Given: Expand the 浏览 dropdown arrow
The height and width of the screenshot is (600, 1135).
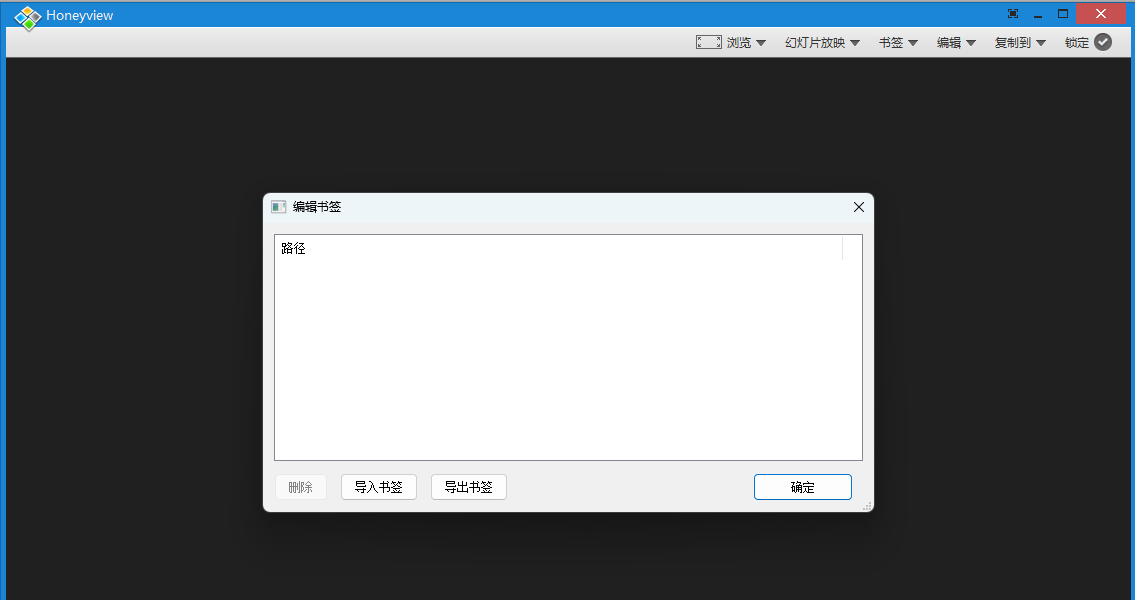Looking at the screenshot, I should click(761, 42).
